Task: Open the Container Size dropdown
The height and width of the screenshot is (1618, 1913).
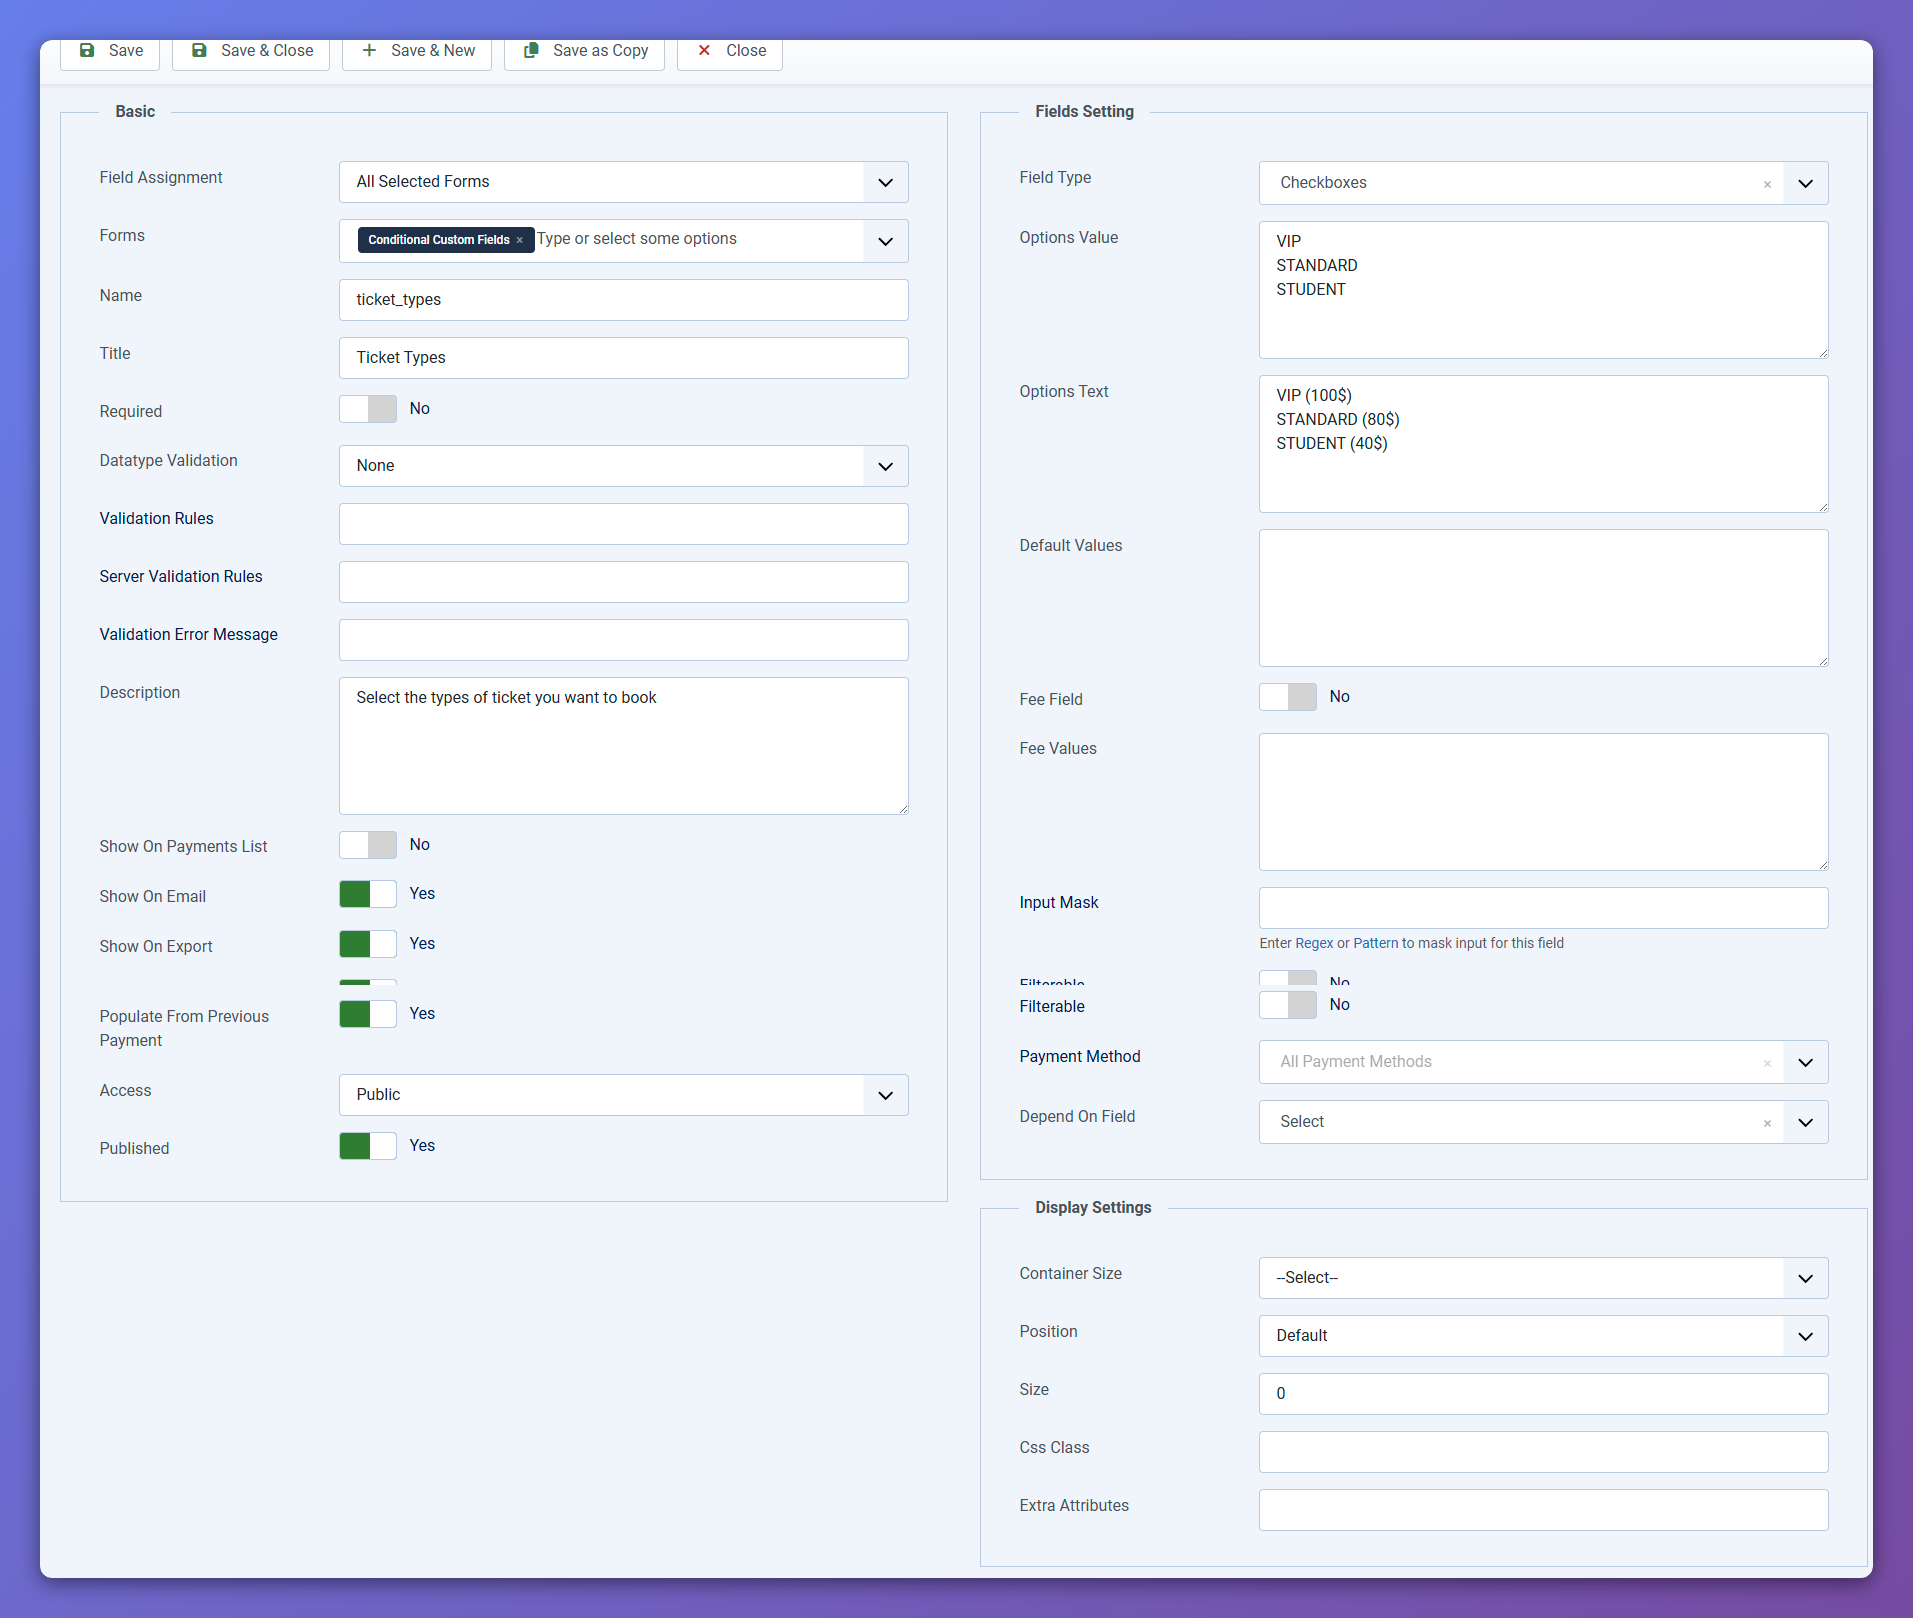Action: coord(1543,1278)
